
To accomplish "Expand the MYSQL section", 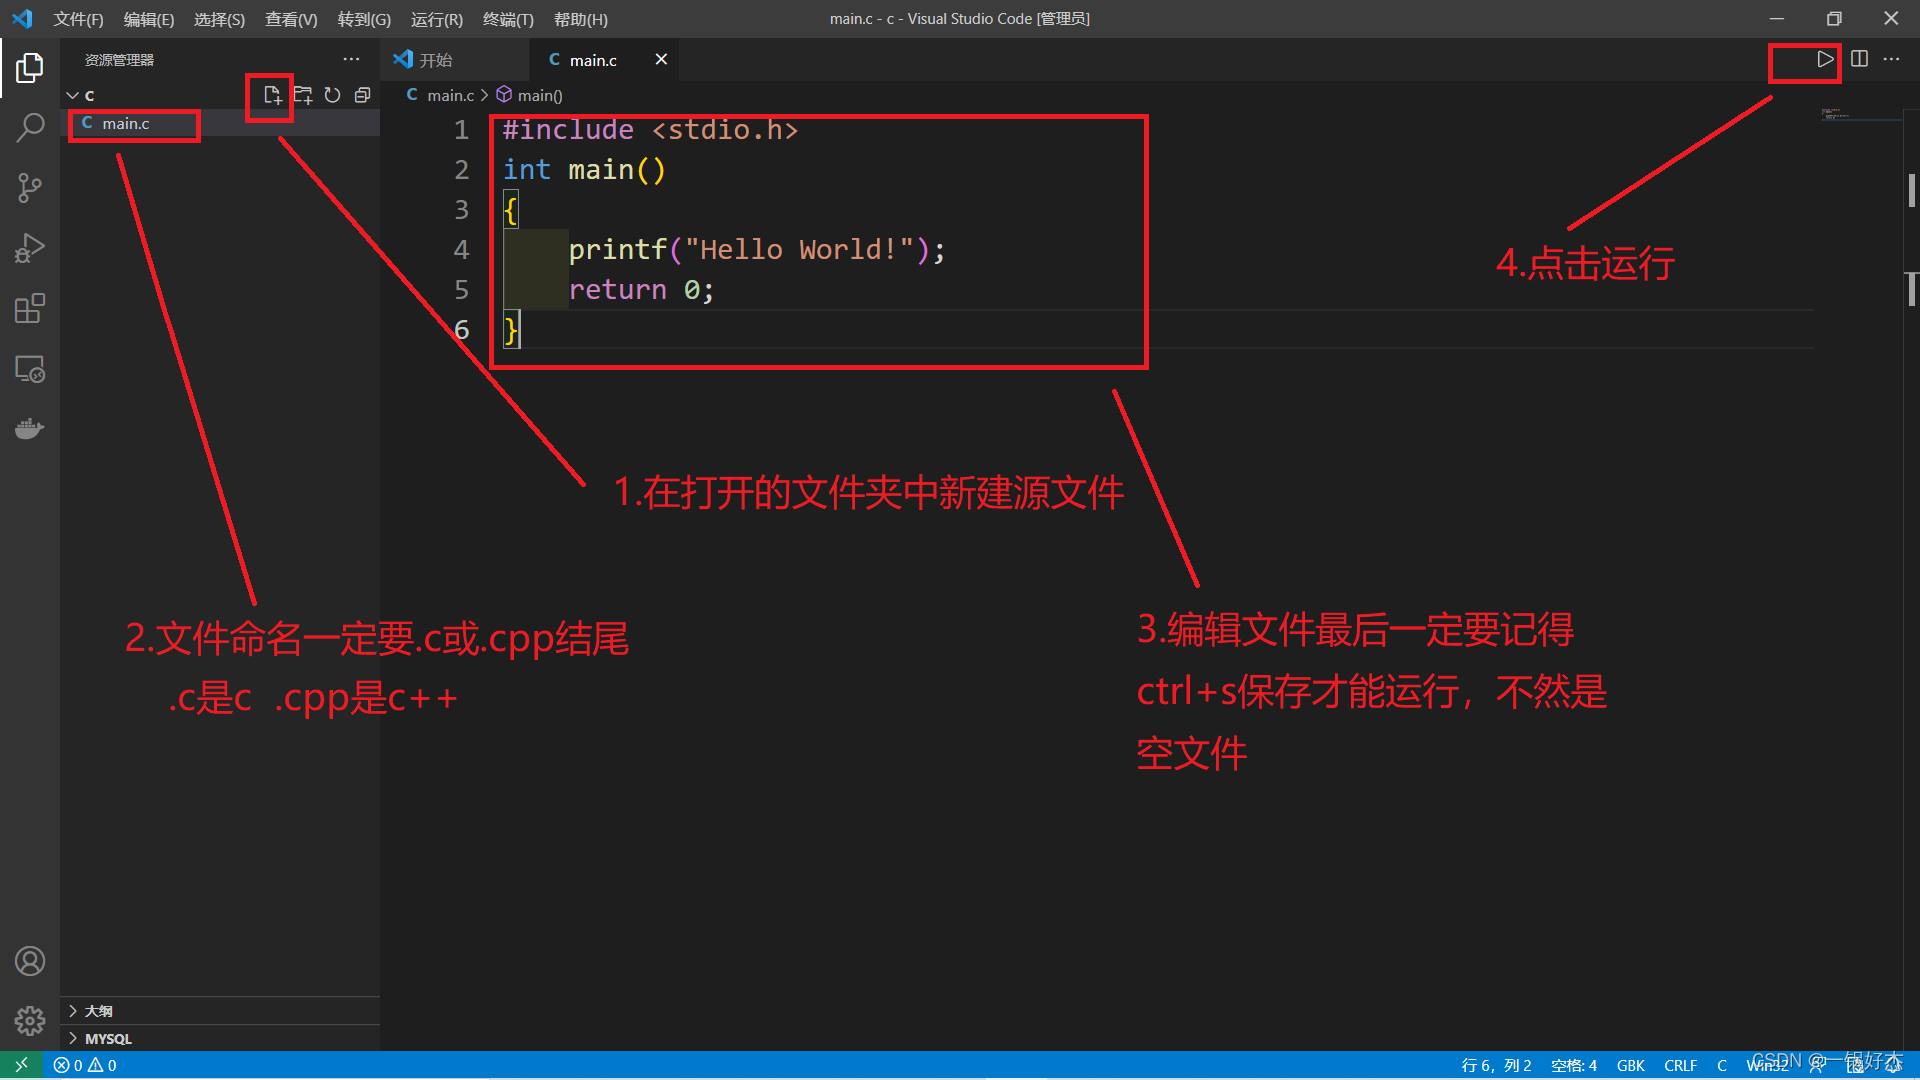I will (x=220, y=1039).
